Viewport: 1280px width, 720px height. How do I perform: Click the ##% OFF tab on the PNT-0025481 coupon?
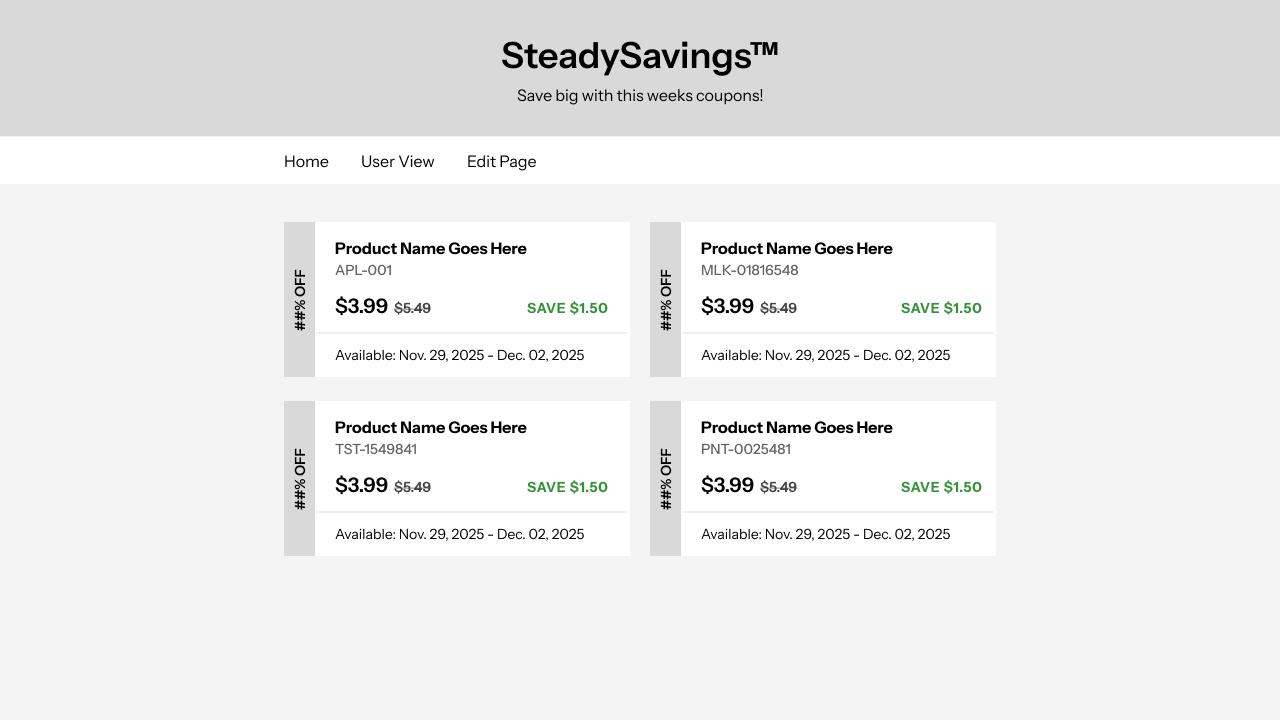pyautogui.click(x=666, y=478)
